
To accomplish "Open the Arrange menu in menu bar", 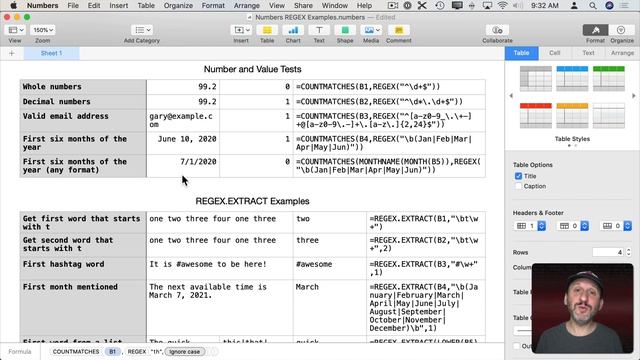I will tap(247, 5).
